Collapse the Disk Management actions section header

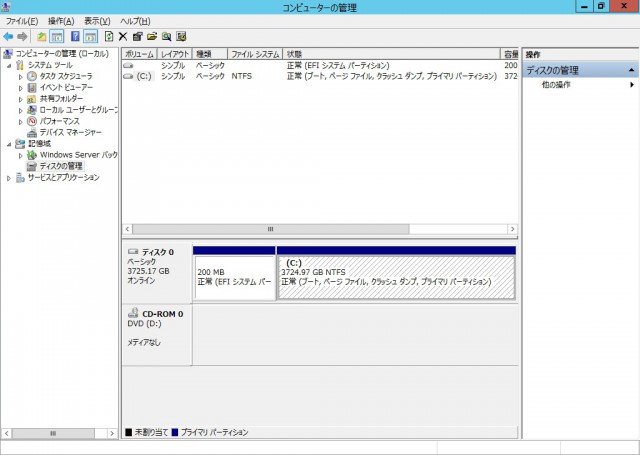tap(631, 71)
